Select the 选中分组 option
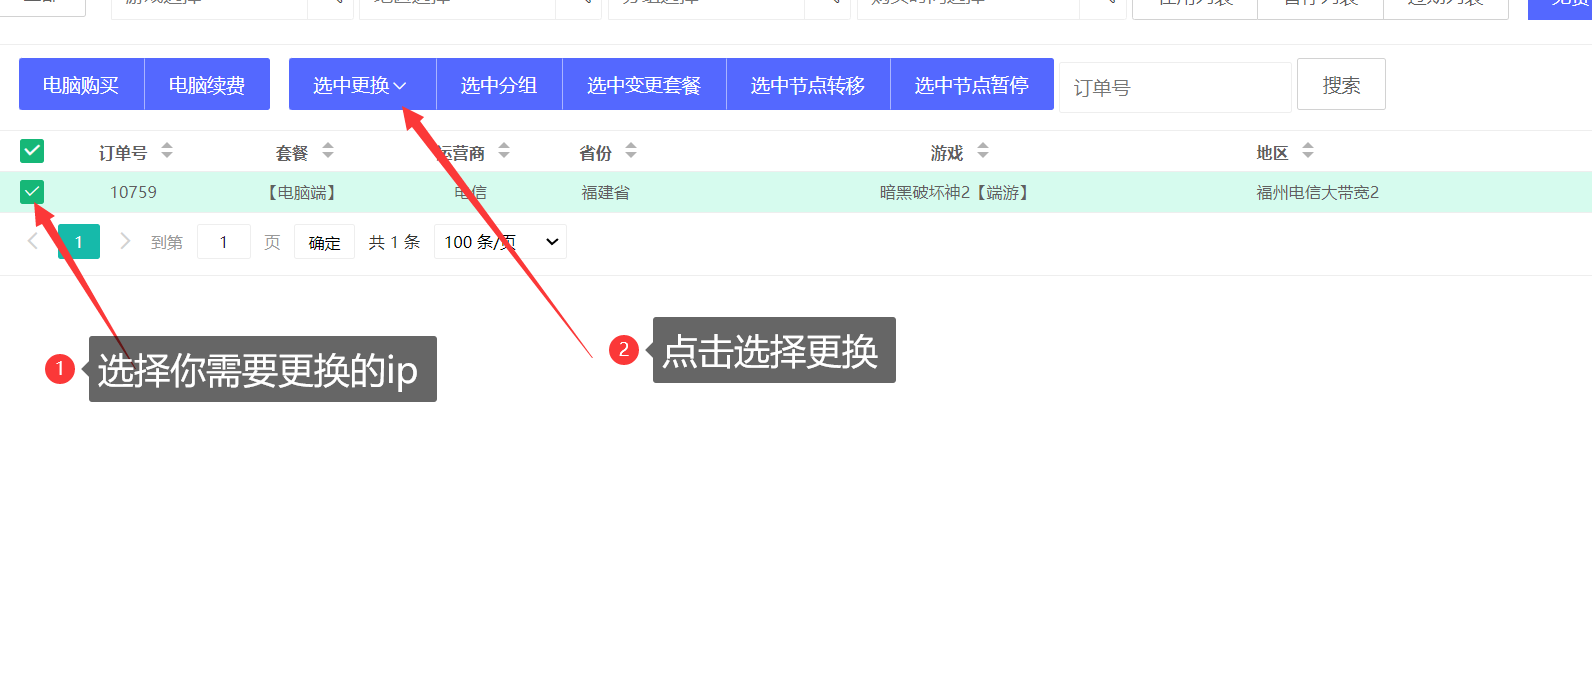Screen dimensions: 1592x675 click(499, 85)
